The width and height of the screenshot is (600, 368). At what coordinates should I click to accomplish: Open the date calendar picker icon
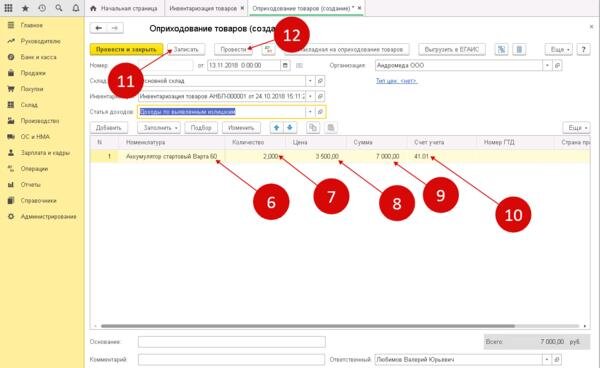[x=285, y=65]
